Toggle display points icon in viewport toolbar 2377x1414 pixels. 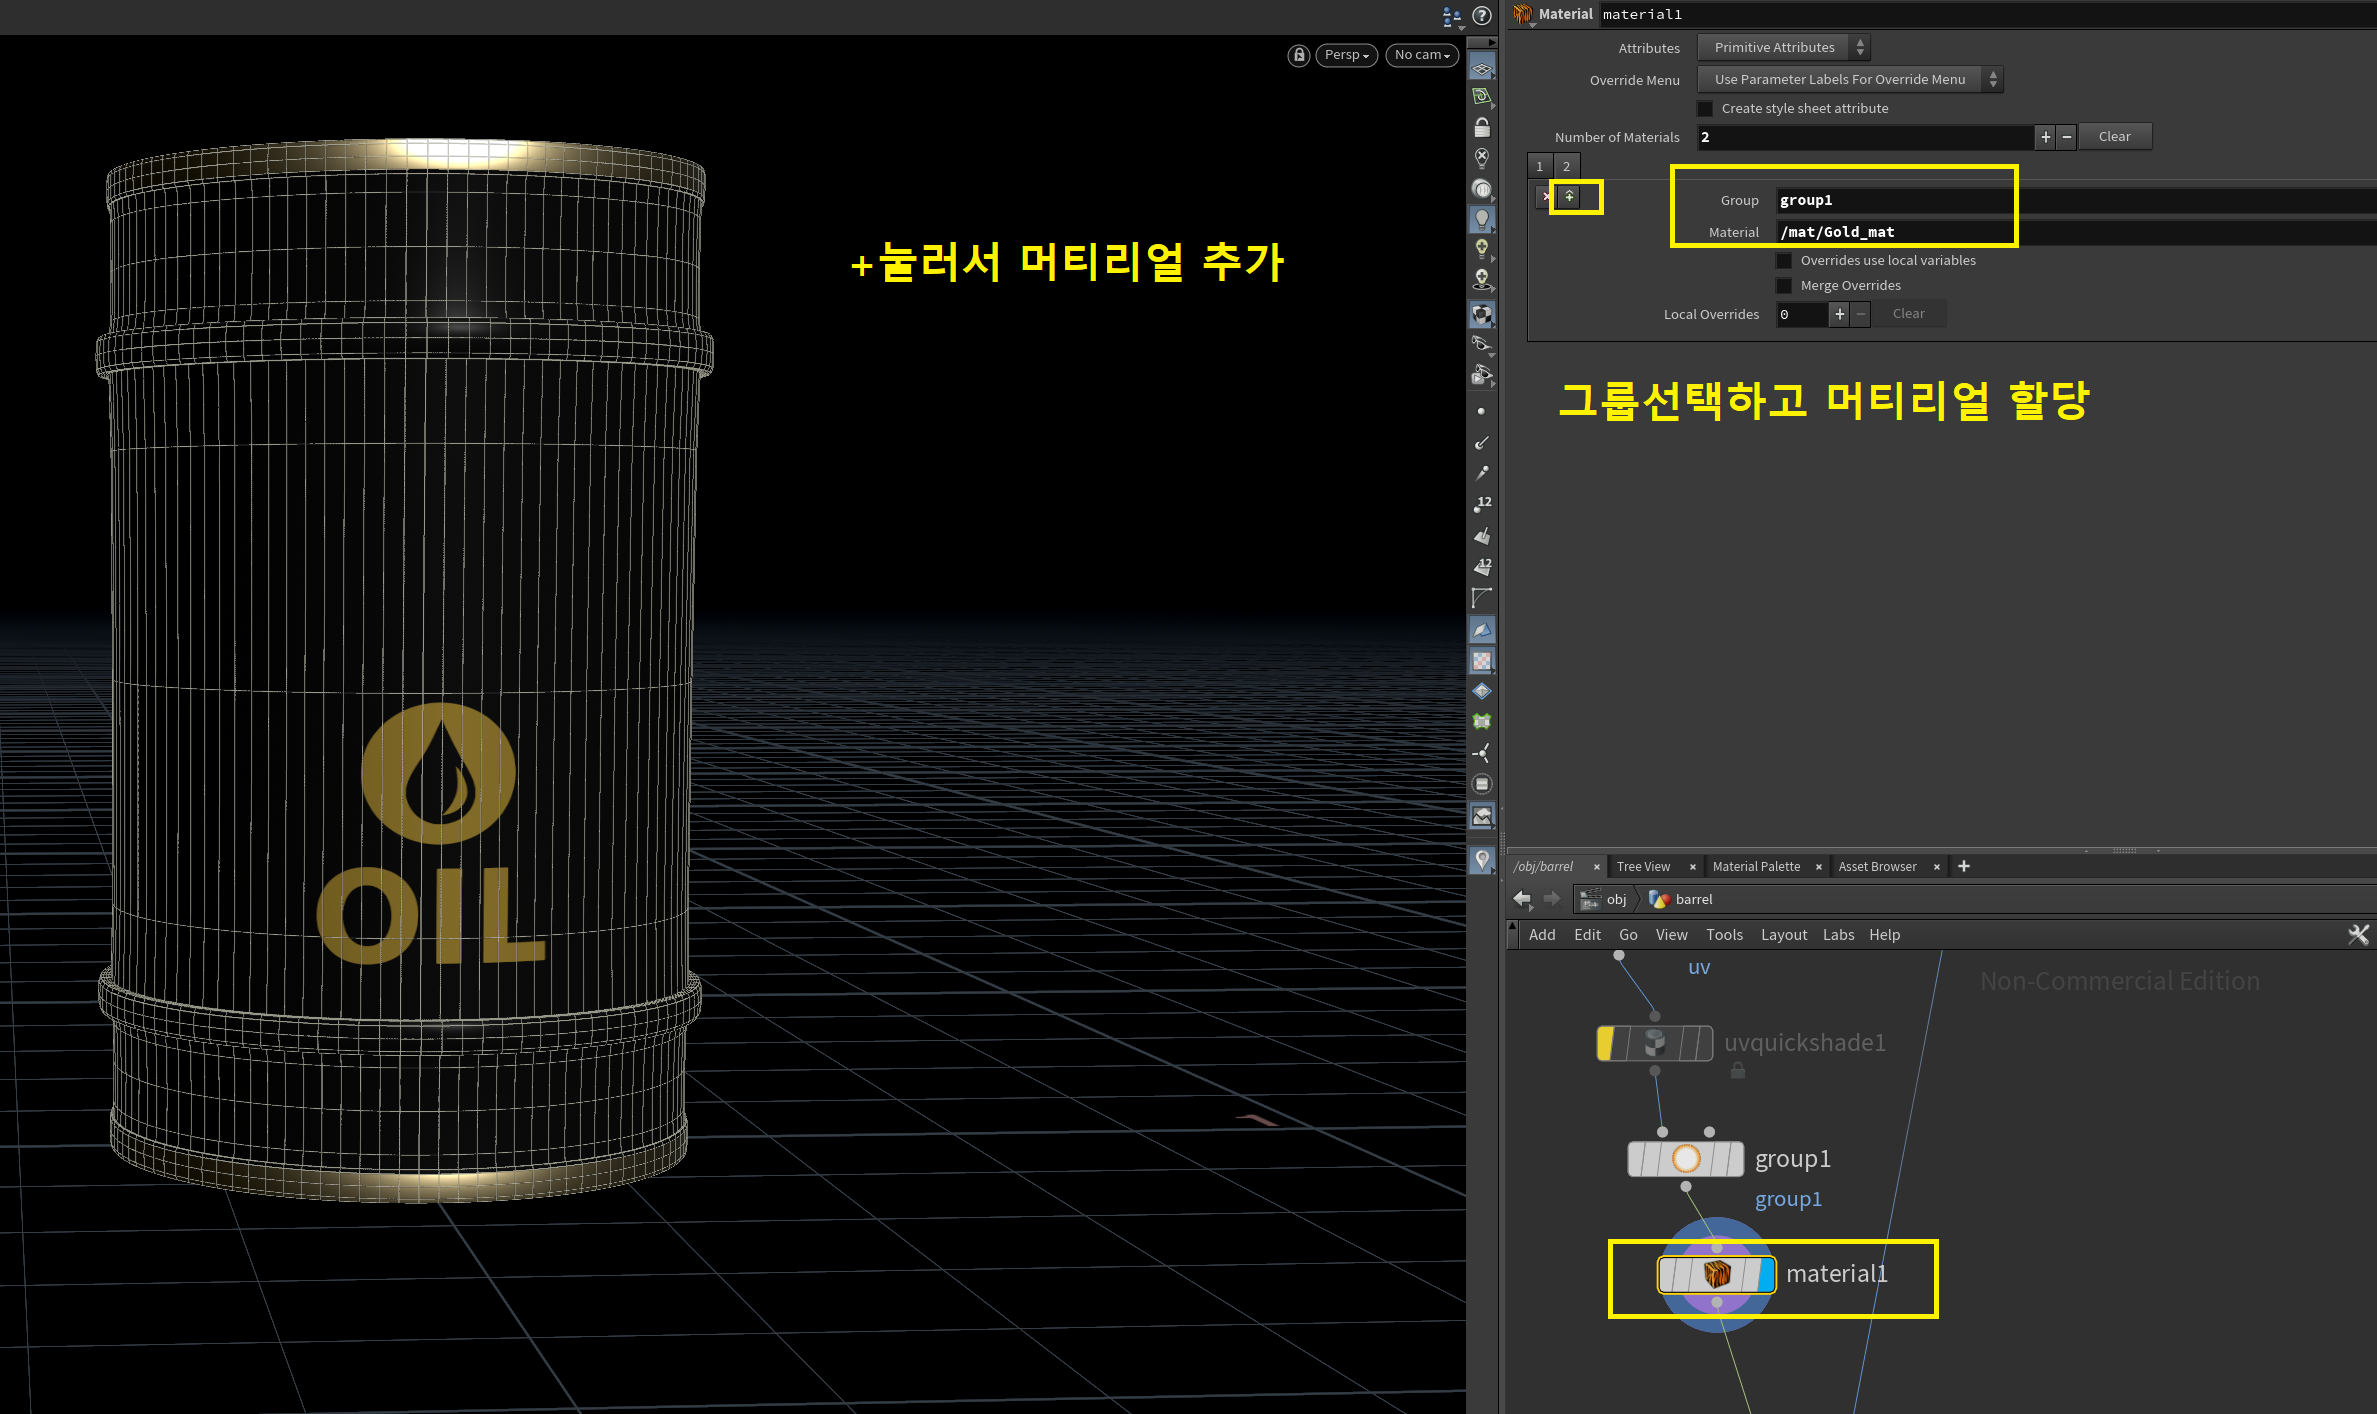pos(1481,411)
